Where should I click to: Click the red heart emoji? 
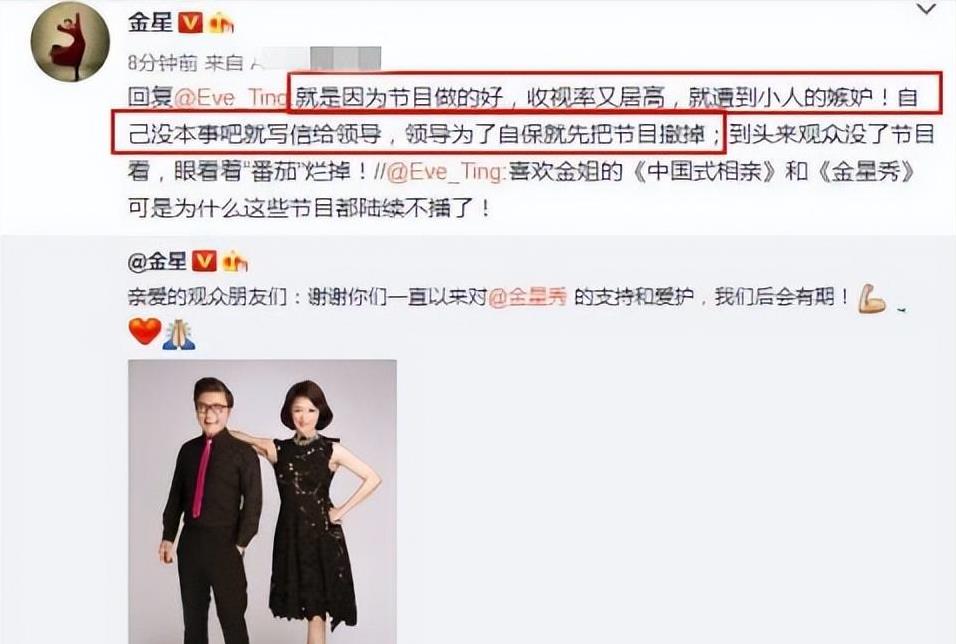tap(145, 332)
